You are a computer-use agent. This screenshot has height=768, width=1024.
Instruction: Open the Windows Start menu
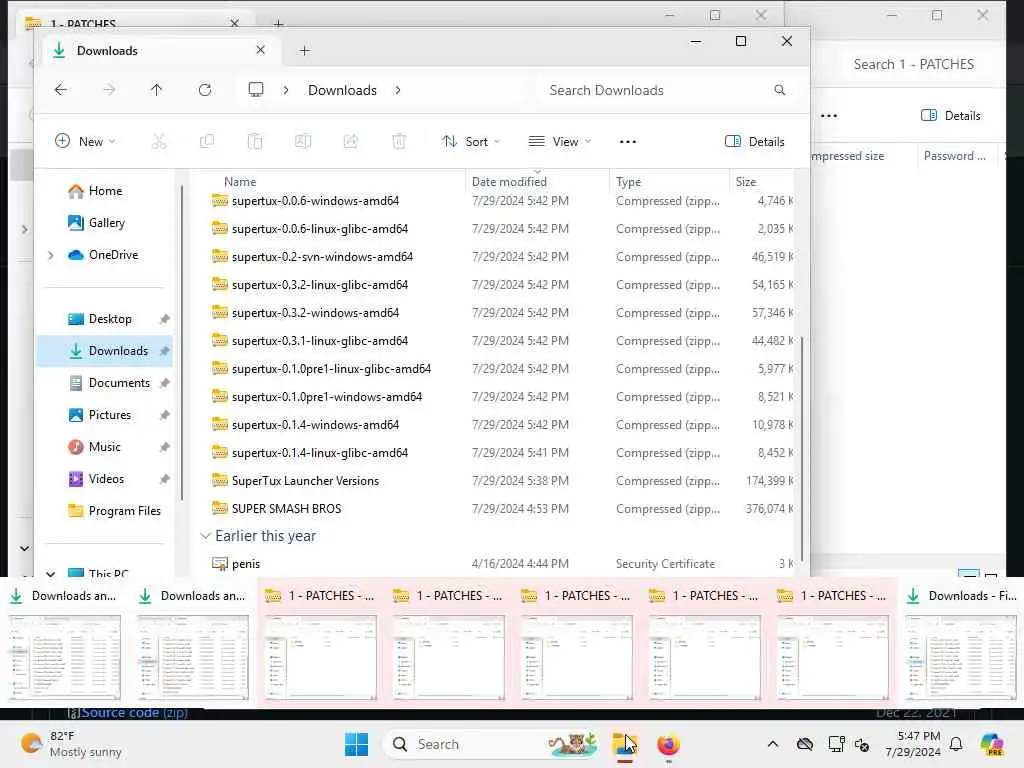[356, 744]
